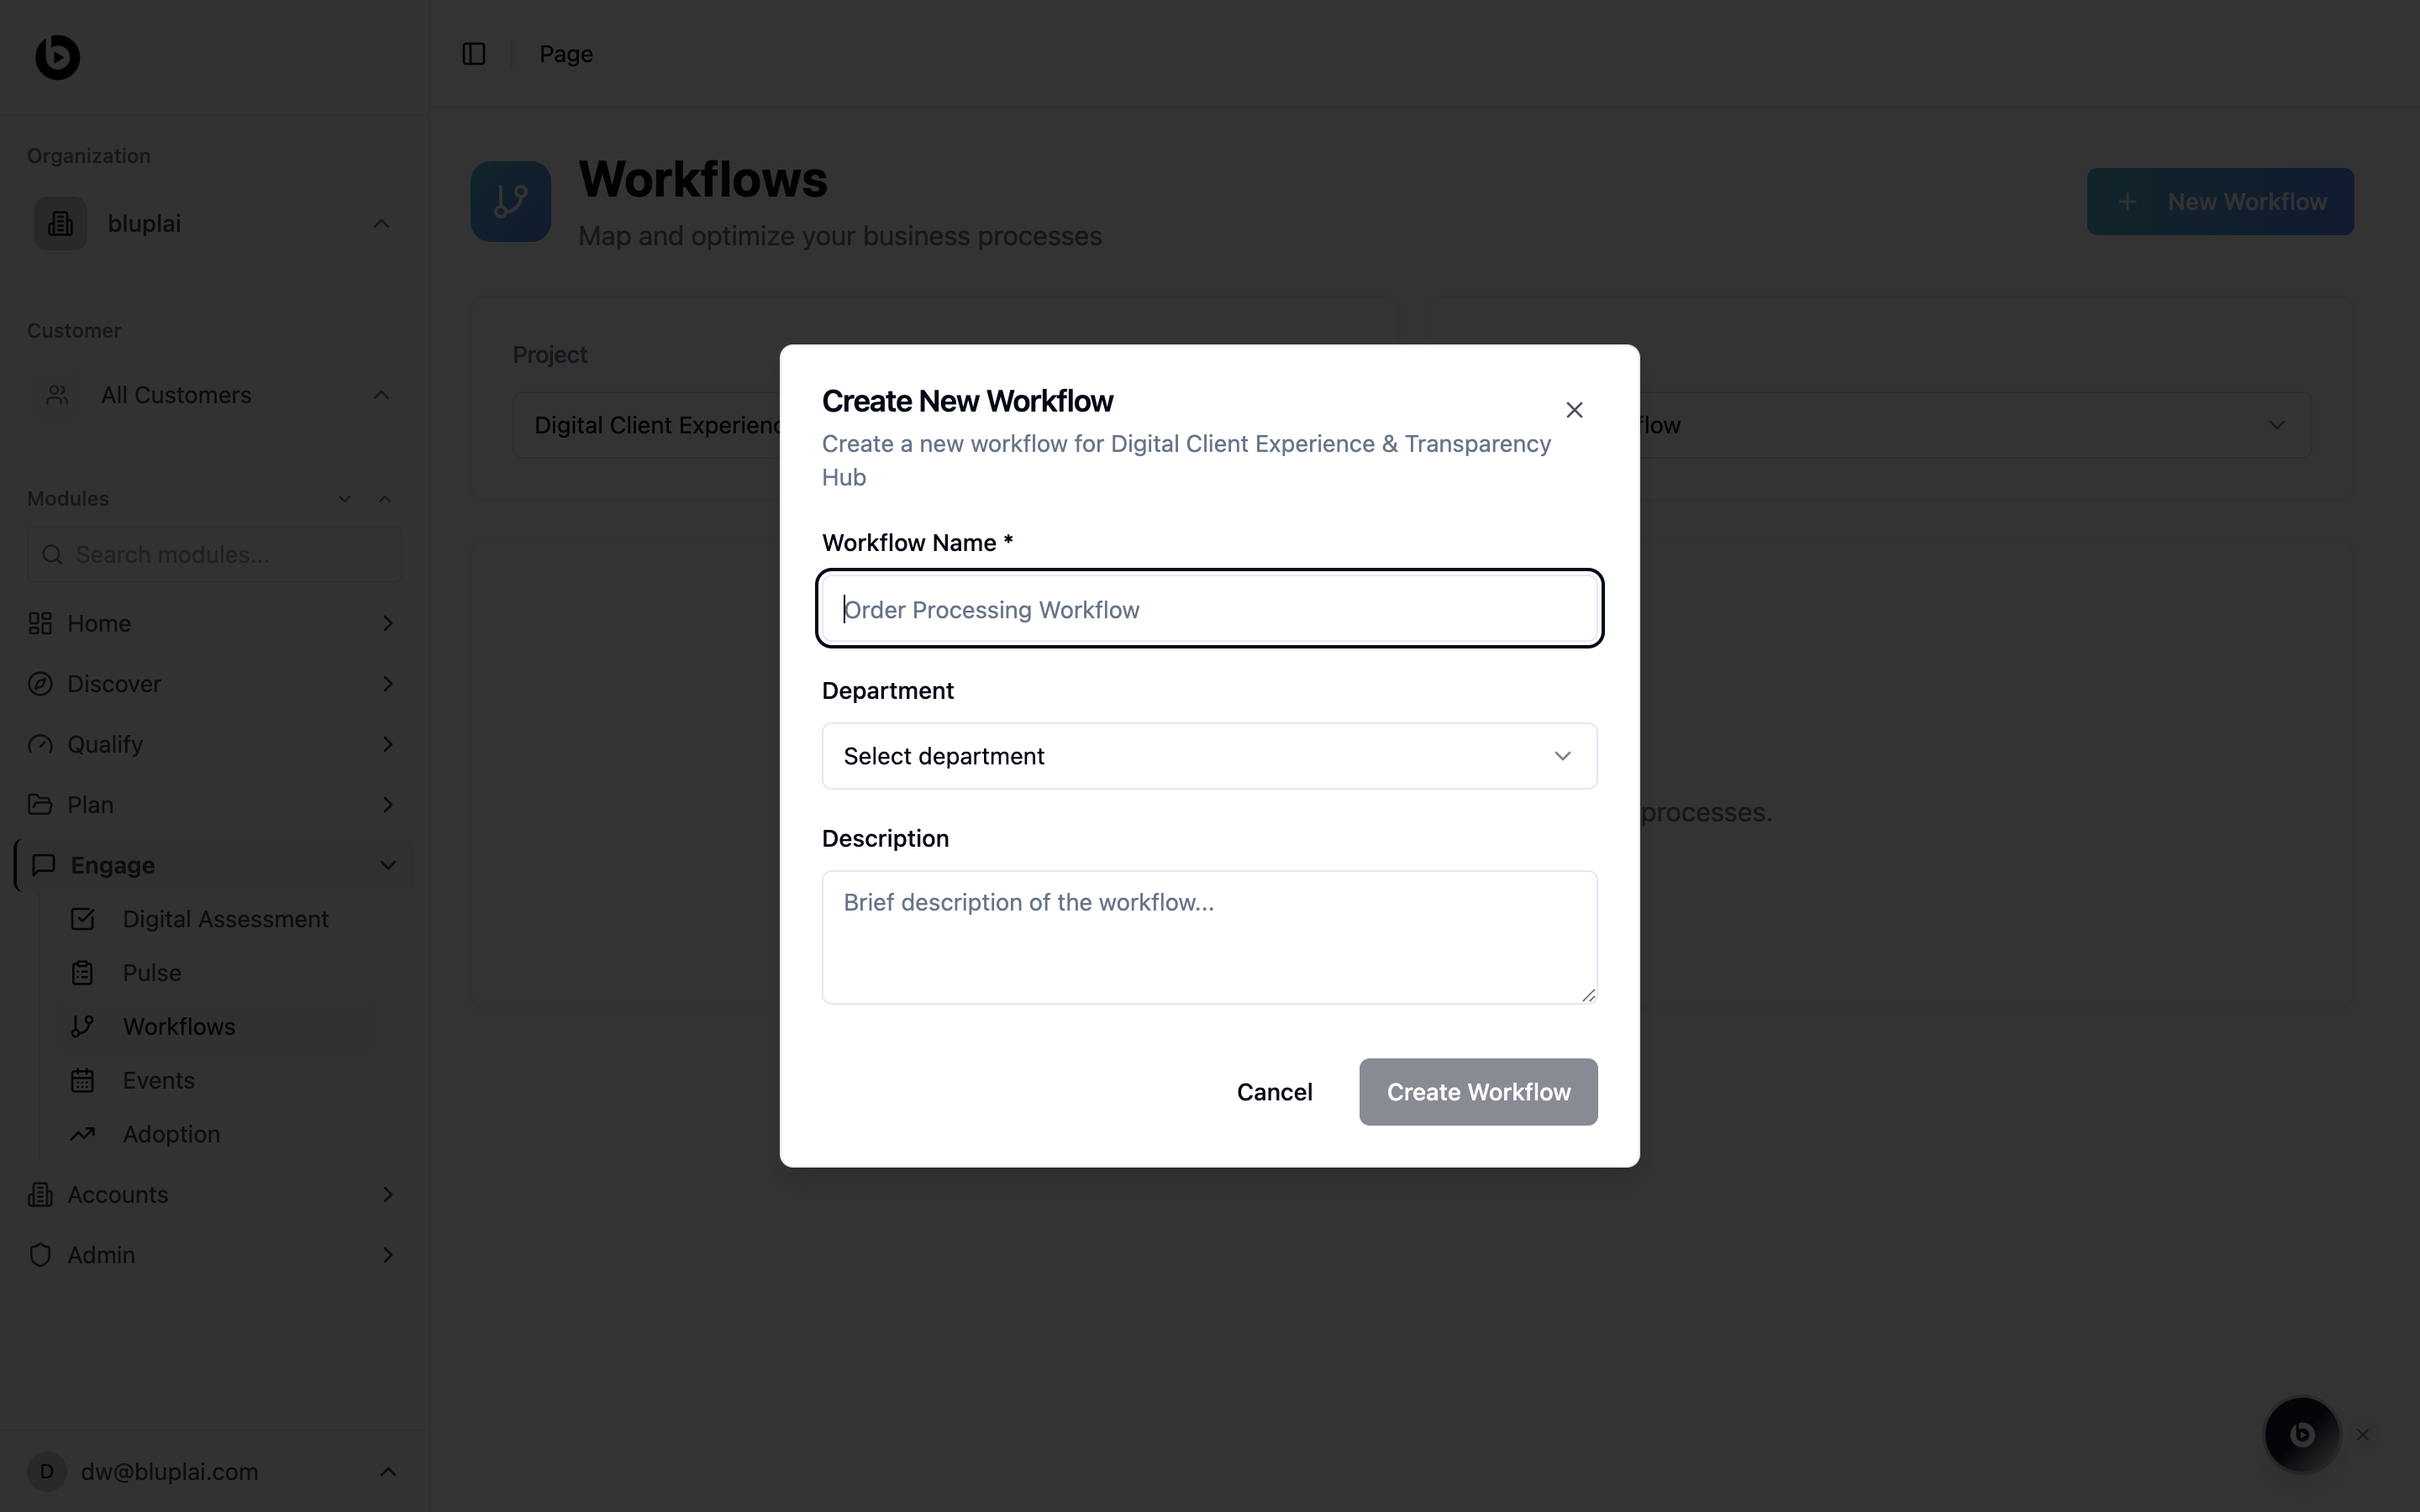
Task: Click the Cancel button
Action: click(1274, 1092)
